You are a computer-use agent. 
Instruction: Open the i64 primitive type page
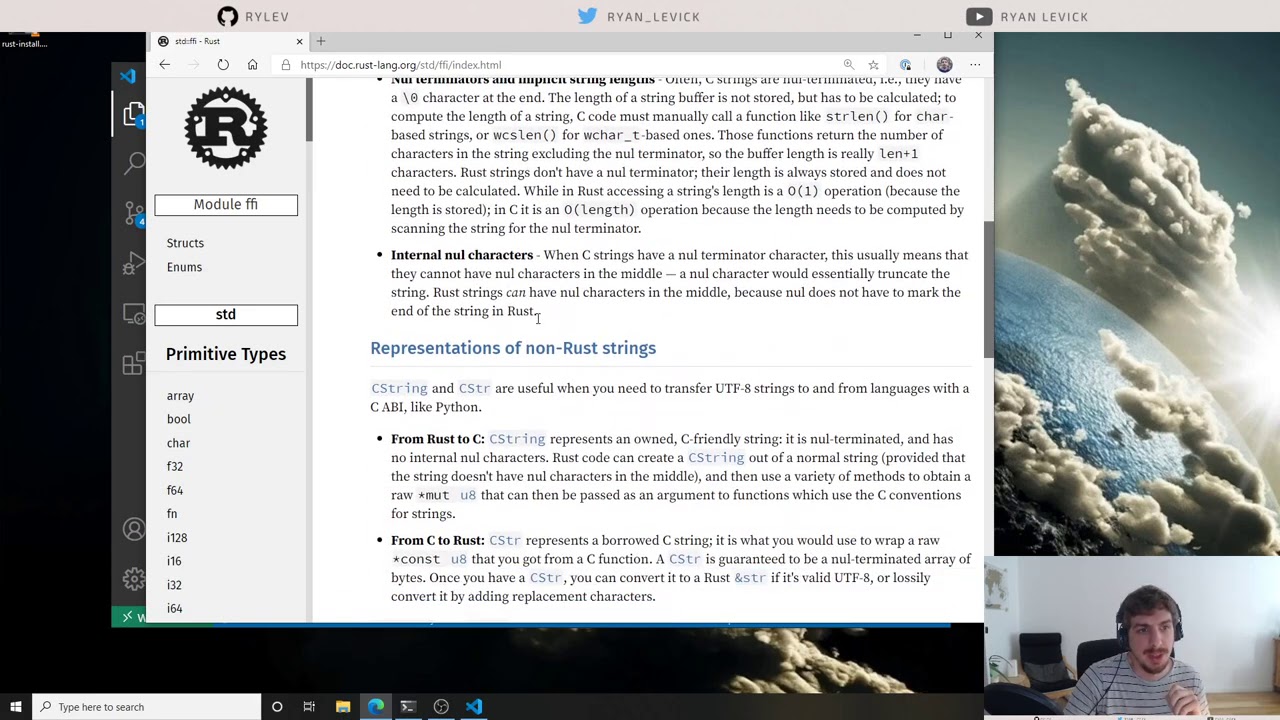[174, 608]
